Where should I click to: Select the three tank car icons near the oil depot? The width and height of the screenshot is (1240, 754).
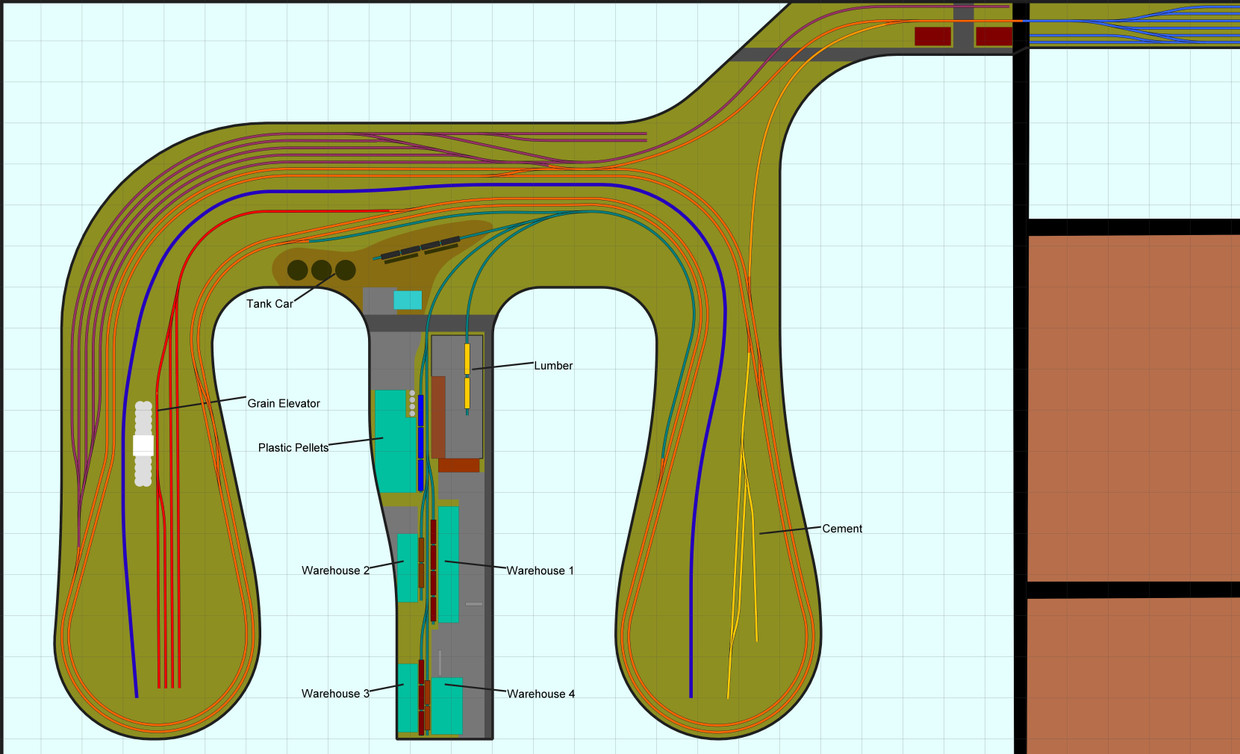tap(318, 270)
